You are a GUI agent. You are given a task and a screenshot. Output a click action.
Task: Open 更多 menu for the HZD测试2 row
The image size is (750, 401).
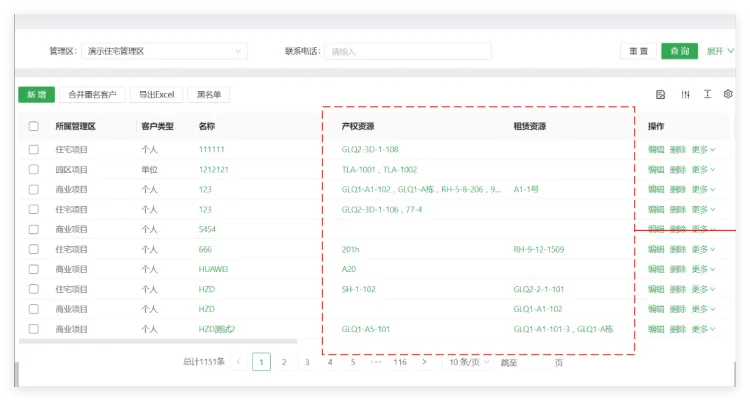pyautogui.click(x=703, y=329)
